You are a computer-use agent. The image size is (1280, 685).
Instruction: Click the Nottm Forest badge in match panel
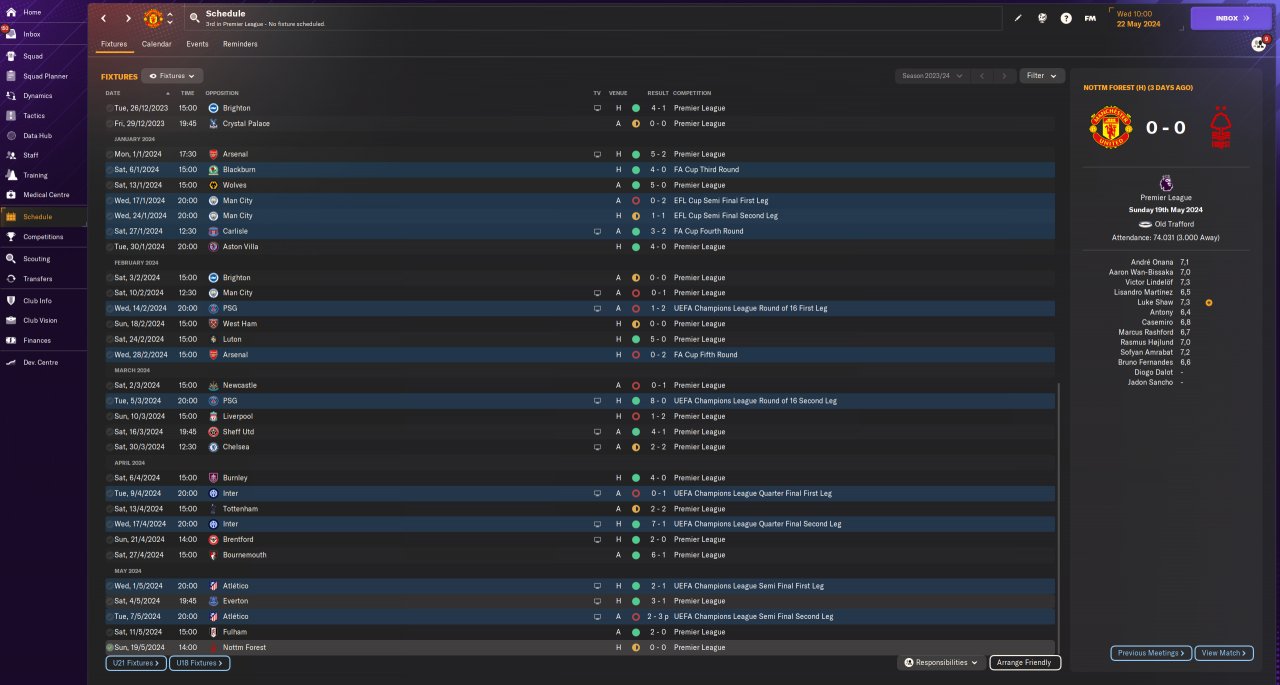(x=1221, y=128)
